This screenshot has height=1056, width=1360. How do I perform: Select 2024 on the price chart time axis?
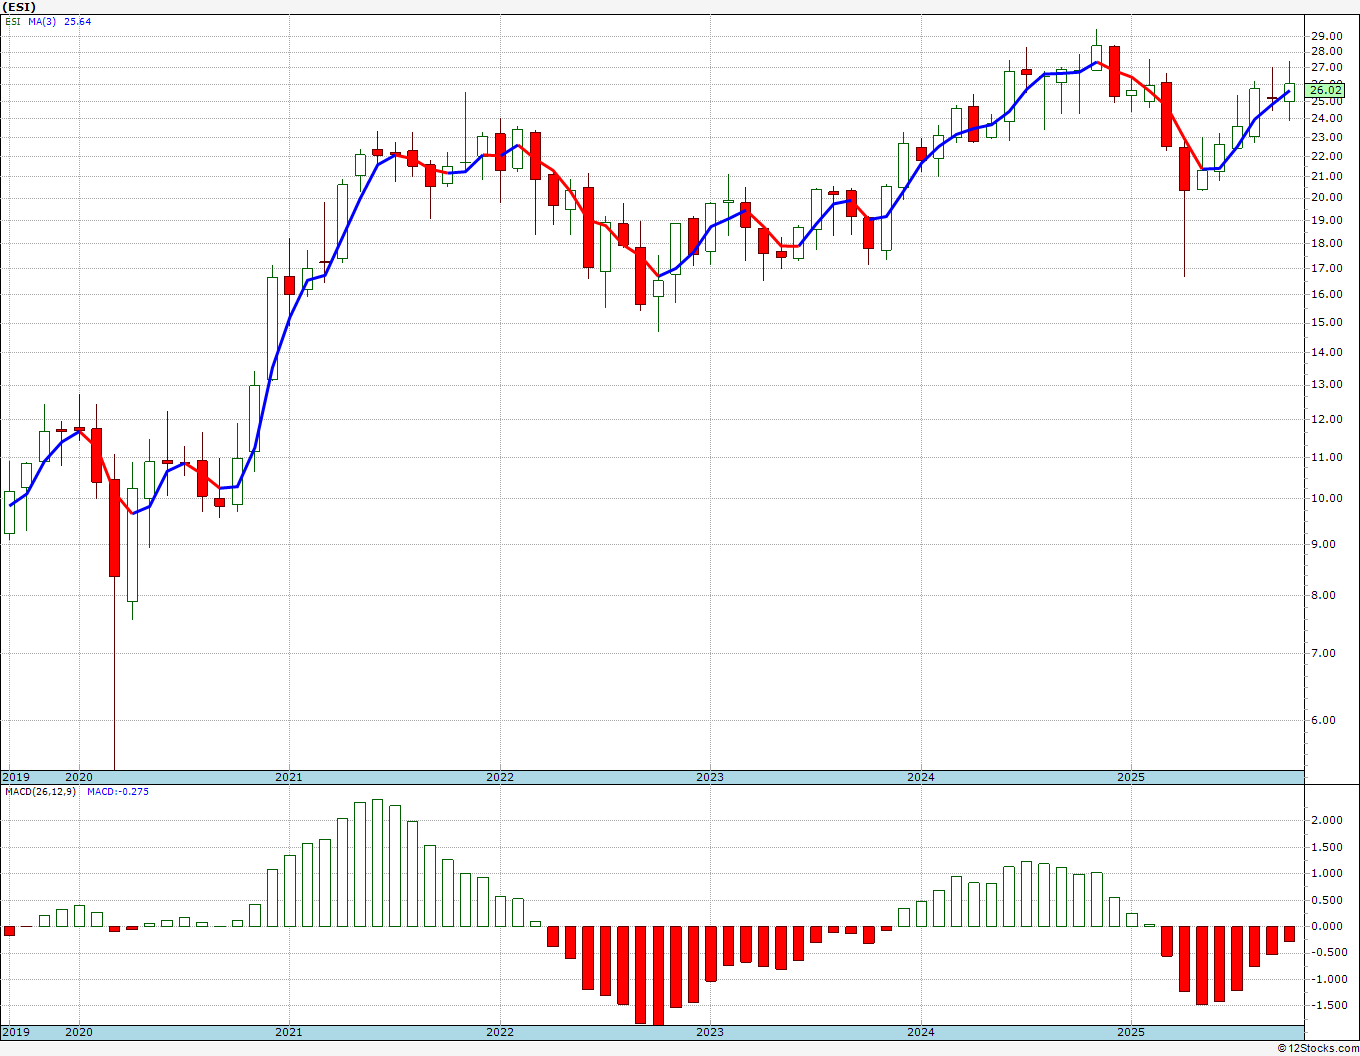tap(921, 777)
